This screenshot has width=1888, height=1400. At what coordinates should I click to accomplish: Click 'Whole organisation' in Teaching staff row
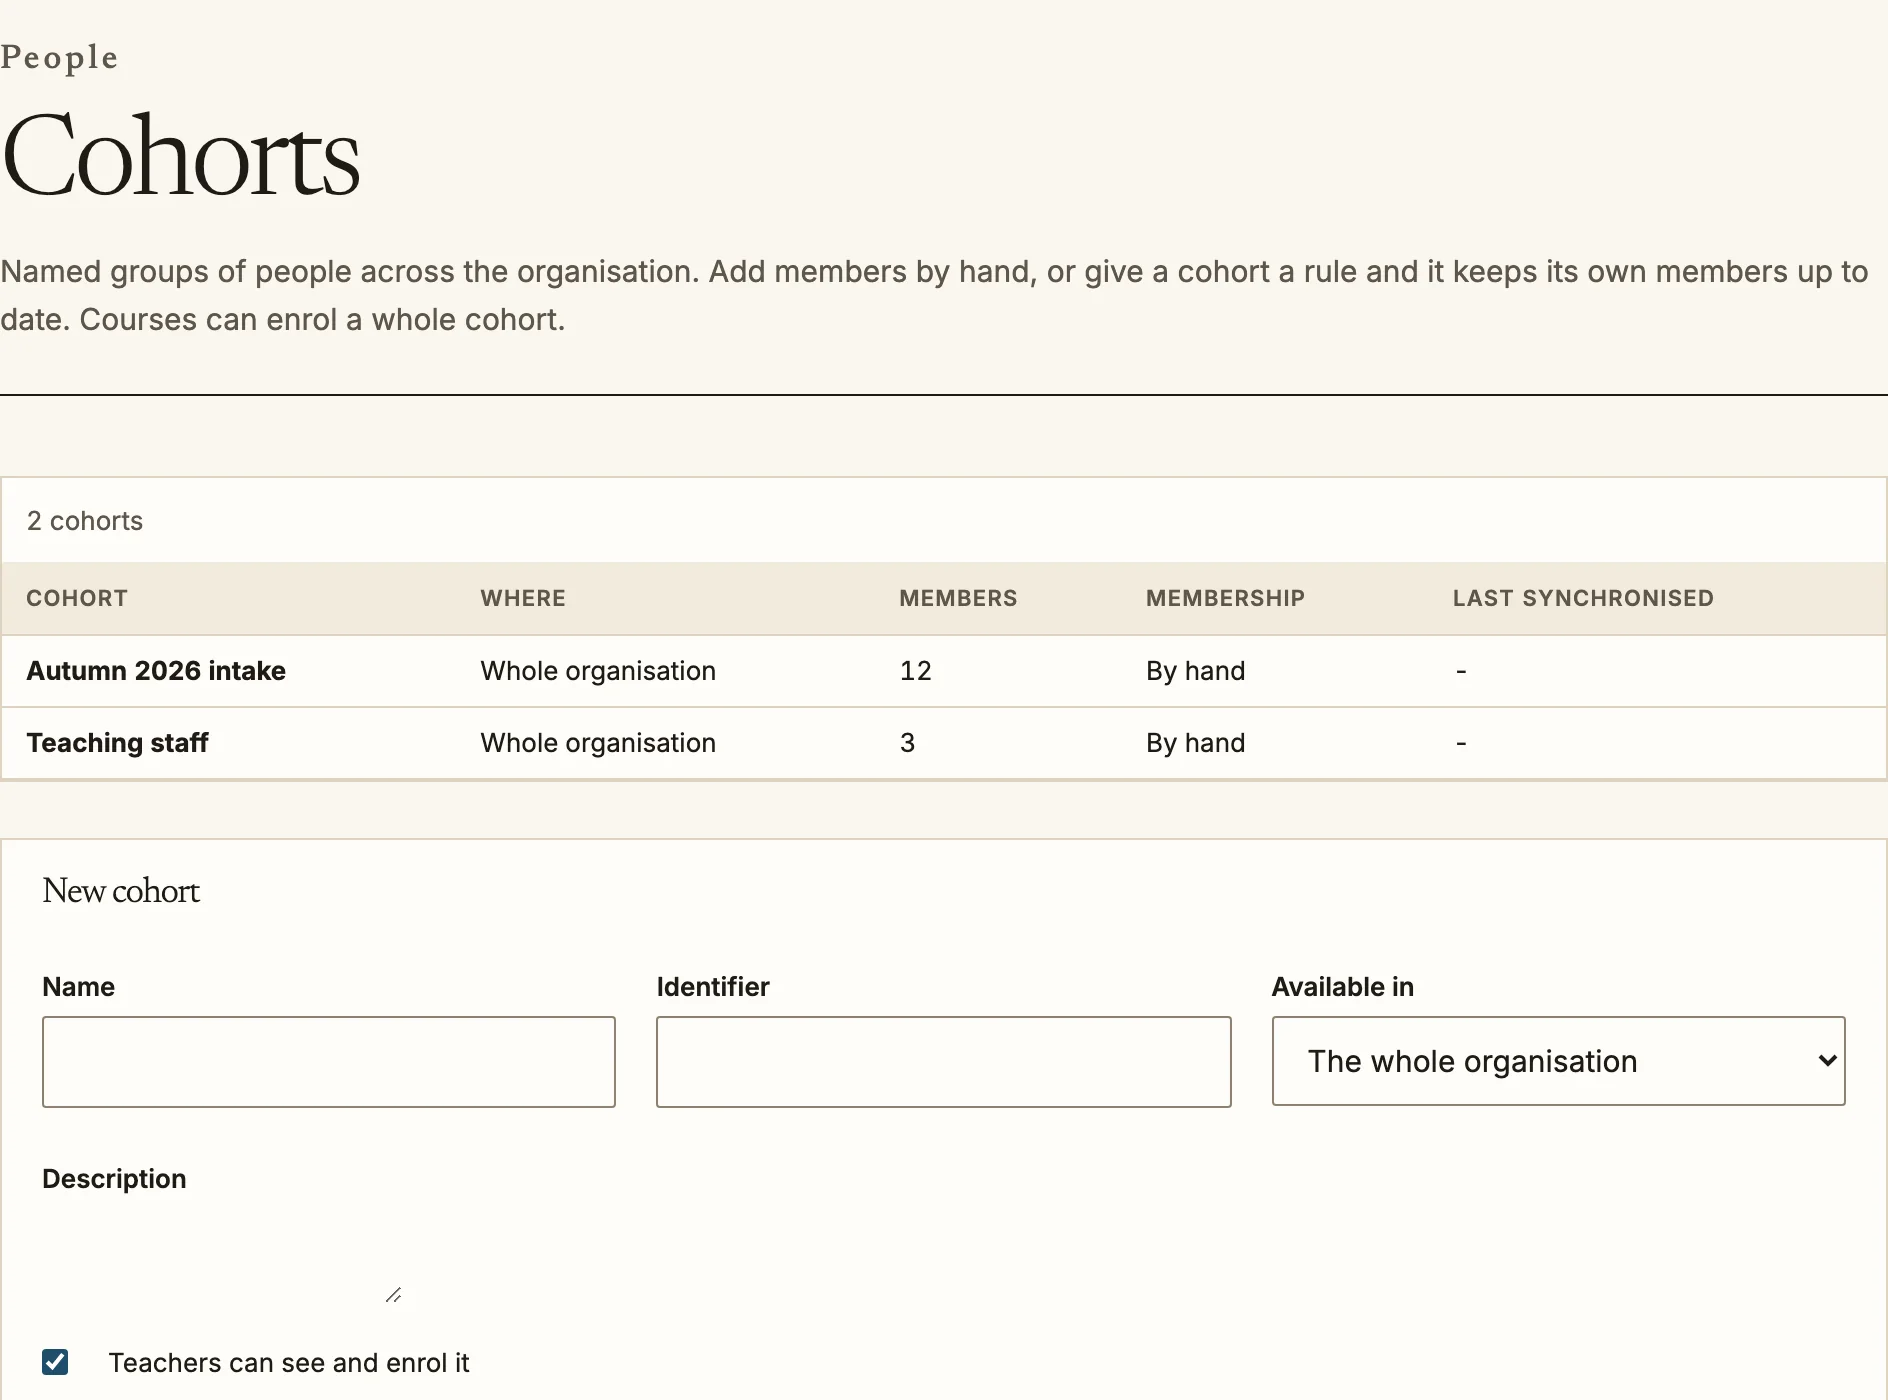point(598,743)
